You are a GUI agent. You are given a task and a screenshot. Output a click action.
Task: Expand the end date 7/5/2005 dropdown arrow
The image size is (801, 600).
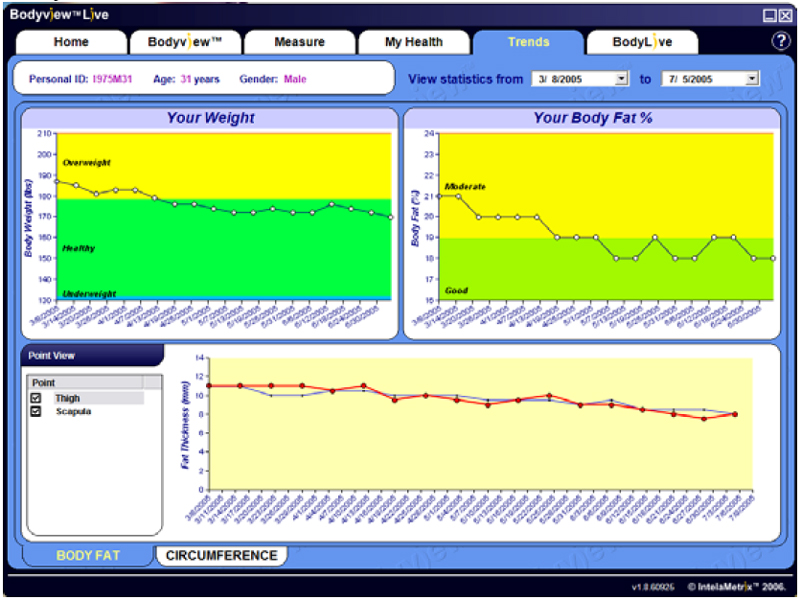coord(752,79)
